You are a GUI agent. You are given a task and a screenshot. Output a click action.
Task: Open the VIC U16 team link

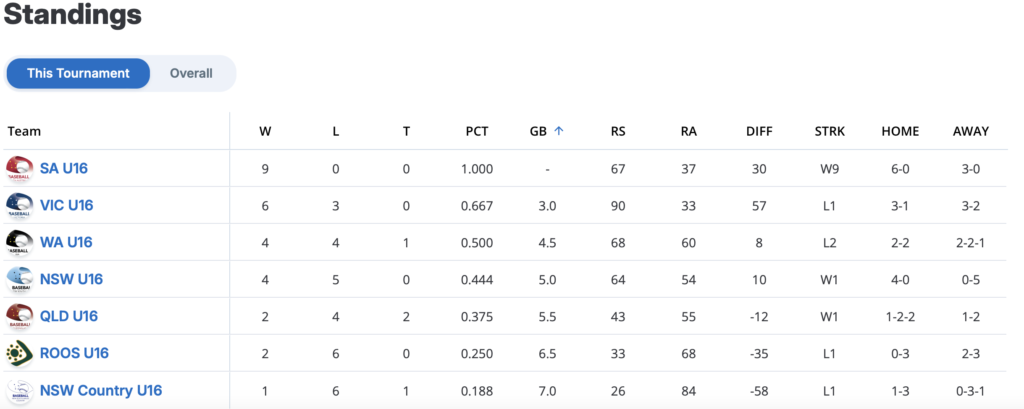tap(66, 205)
